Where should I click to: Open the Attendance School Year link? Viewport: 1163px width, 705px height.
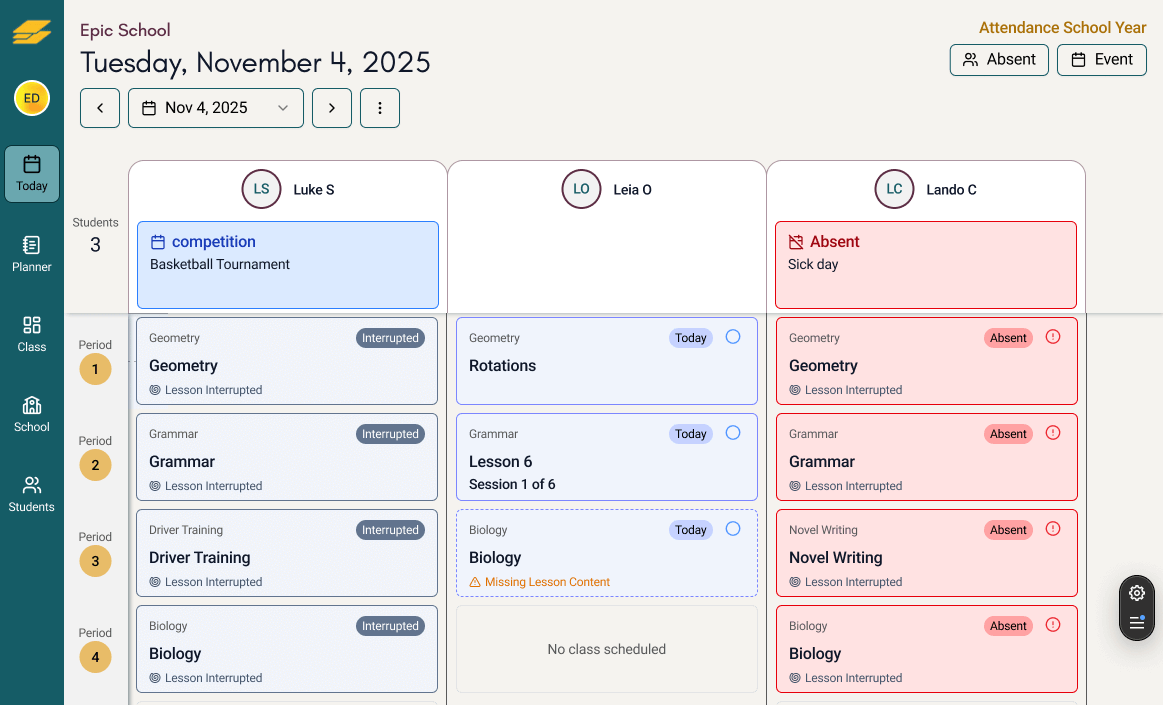(1062, 28)
